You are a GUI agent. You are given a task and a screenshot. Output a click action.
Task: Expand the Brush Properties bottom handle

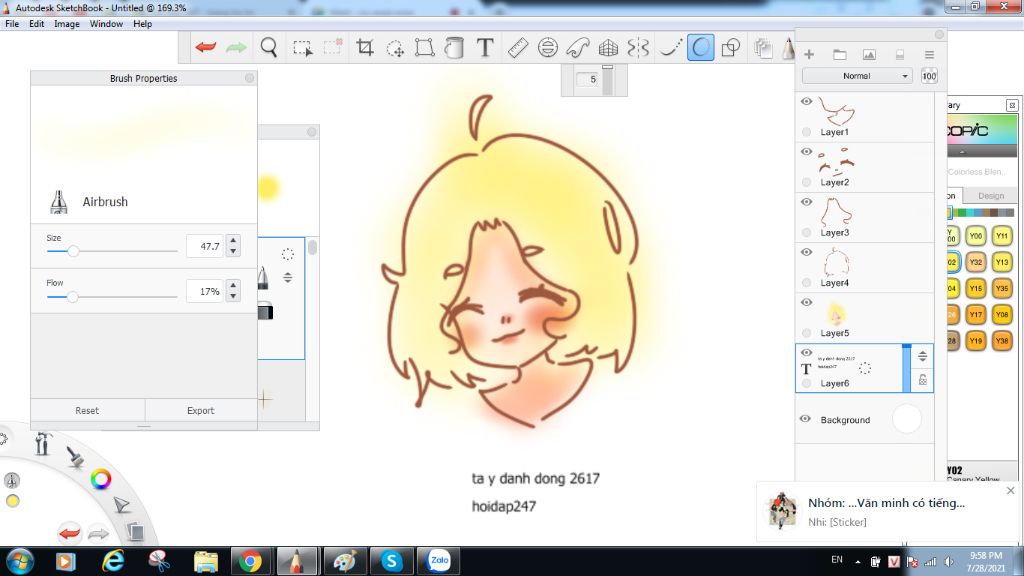tap(144, 426)
